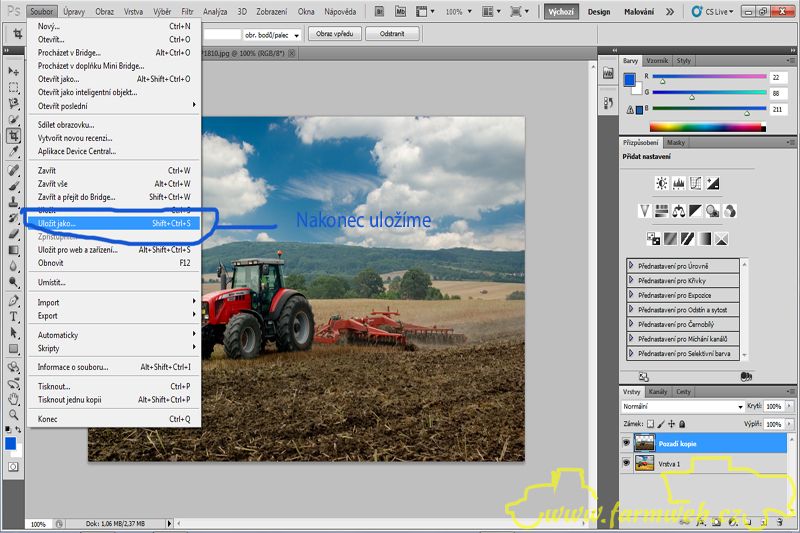Expand Přednastavení pro Křivky presets
The image size is (800, 533).
point(631,280)
